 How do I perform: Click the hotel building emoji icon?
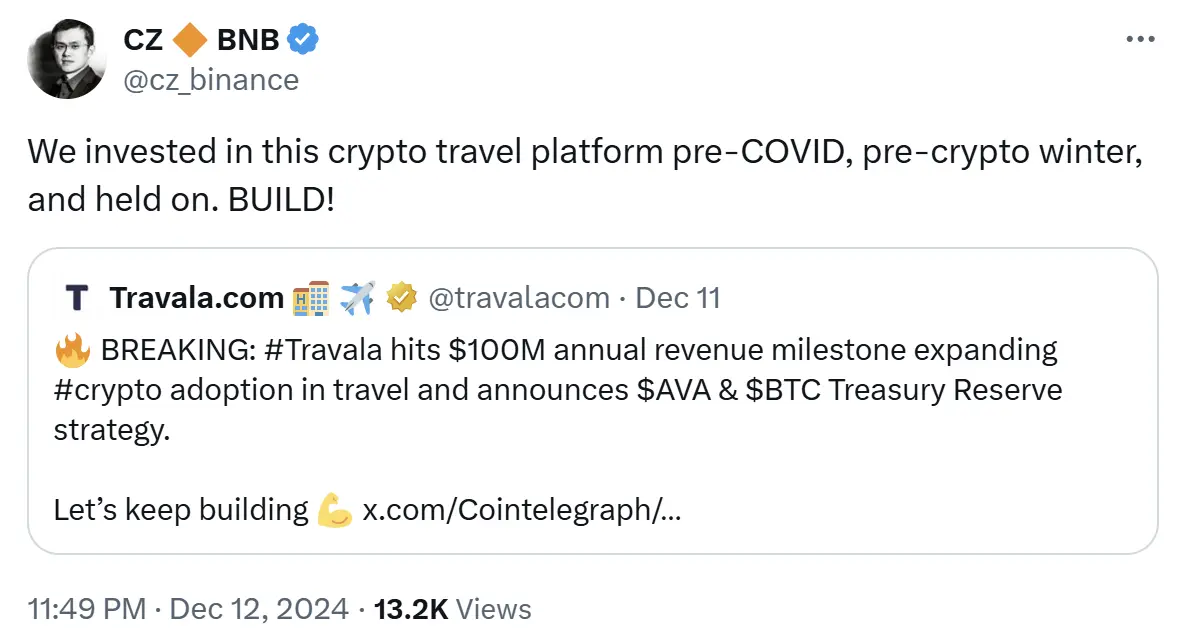click(311, 298)
